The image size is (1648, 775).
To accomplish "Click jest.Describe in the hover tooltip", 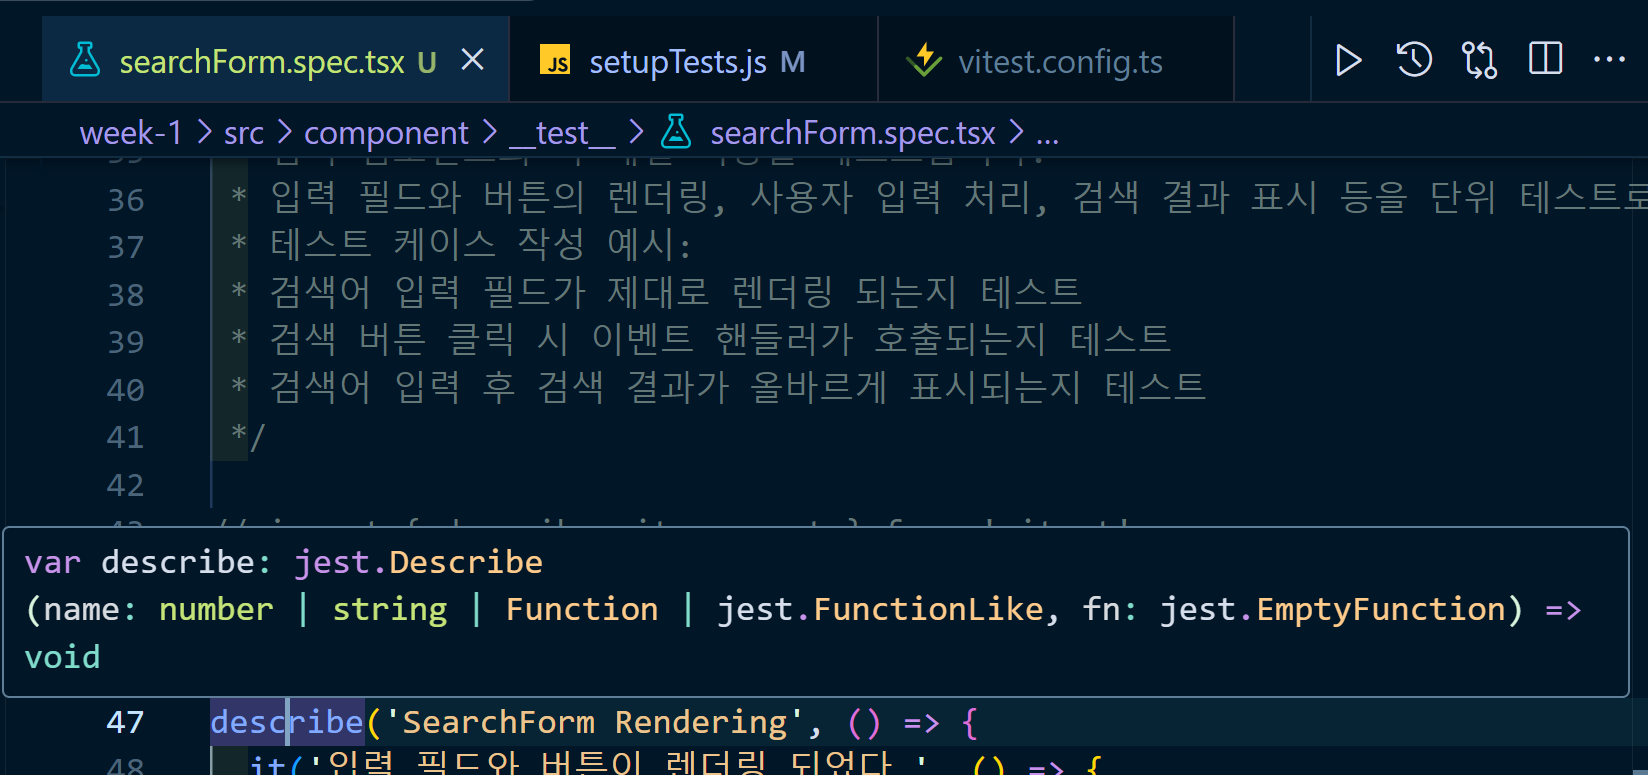I will 418,562.
